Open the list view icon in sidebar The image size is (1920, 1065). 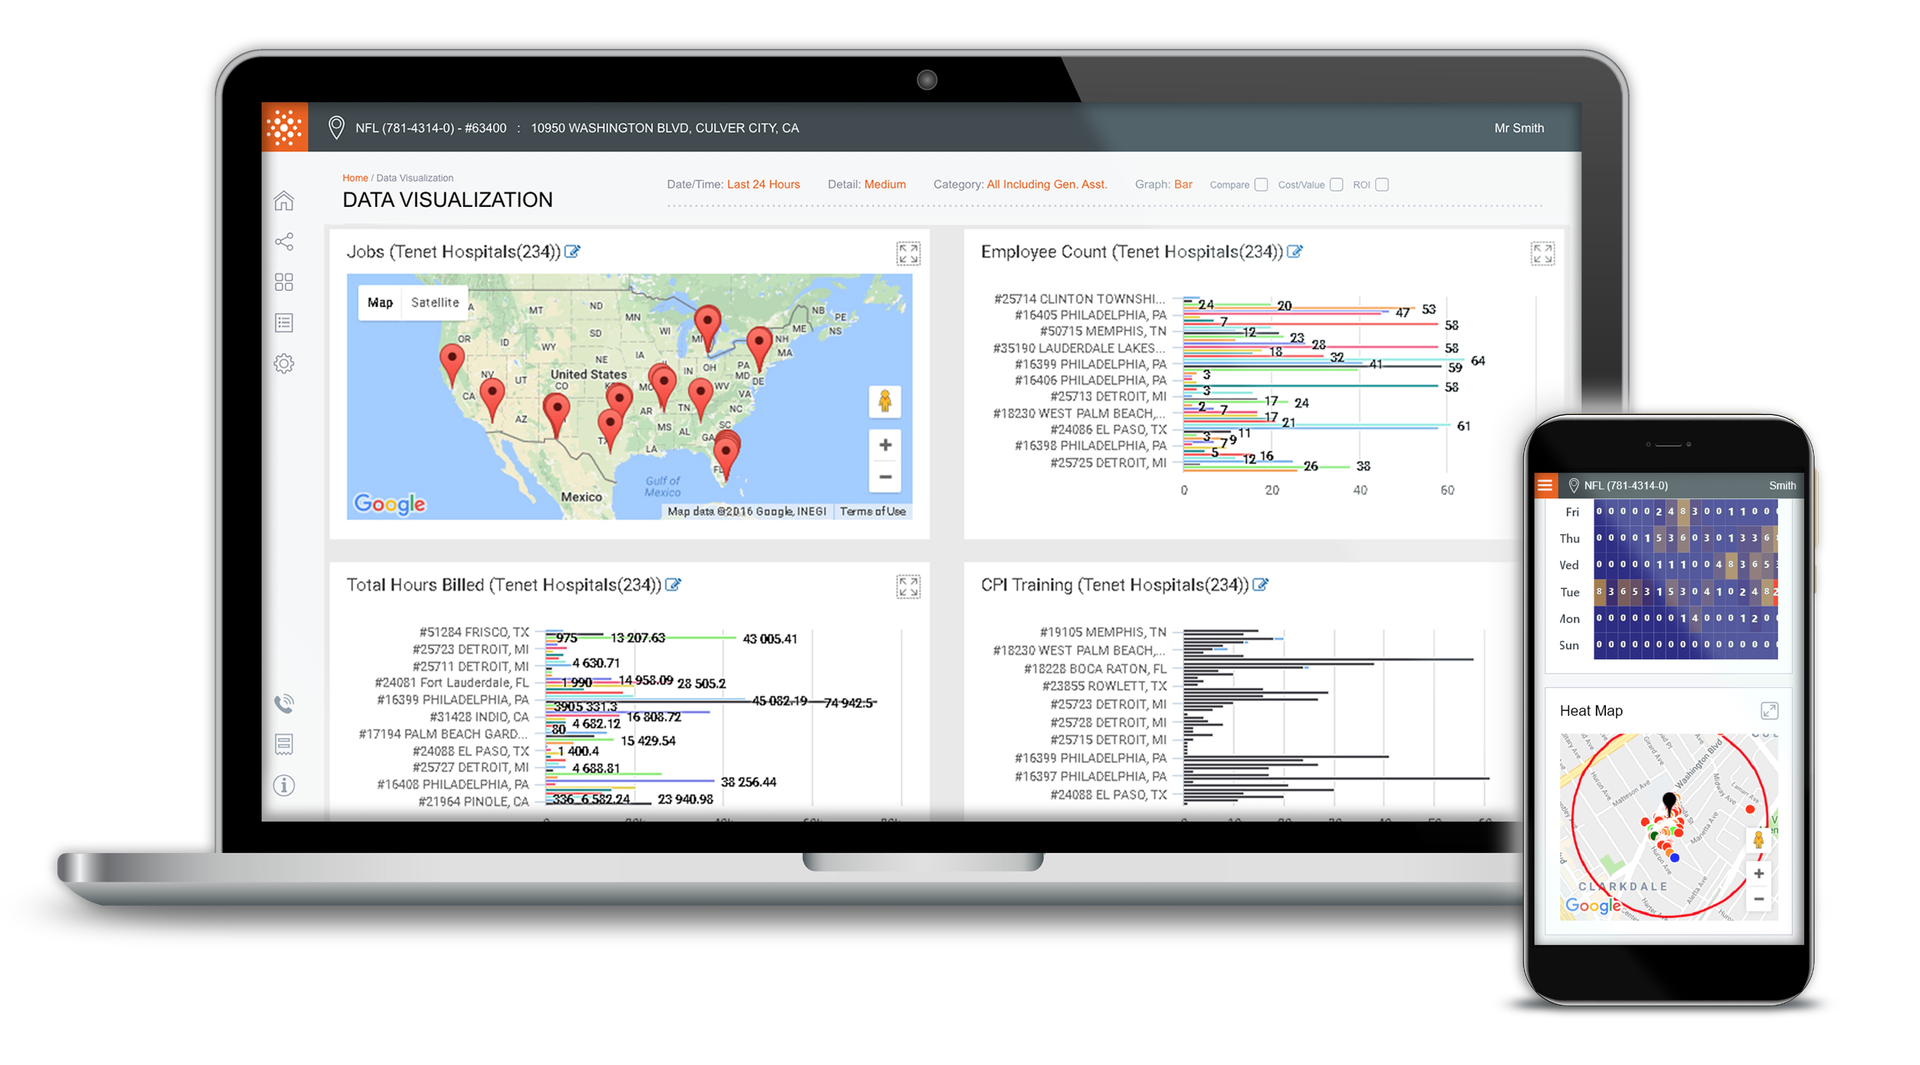point(284,321)
